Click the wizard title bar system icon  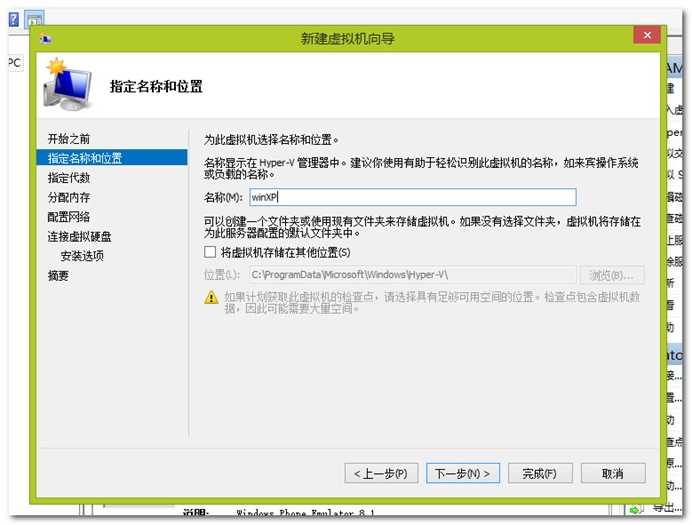46,40
